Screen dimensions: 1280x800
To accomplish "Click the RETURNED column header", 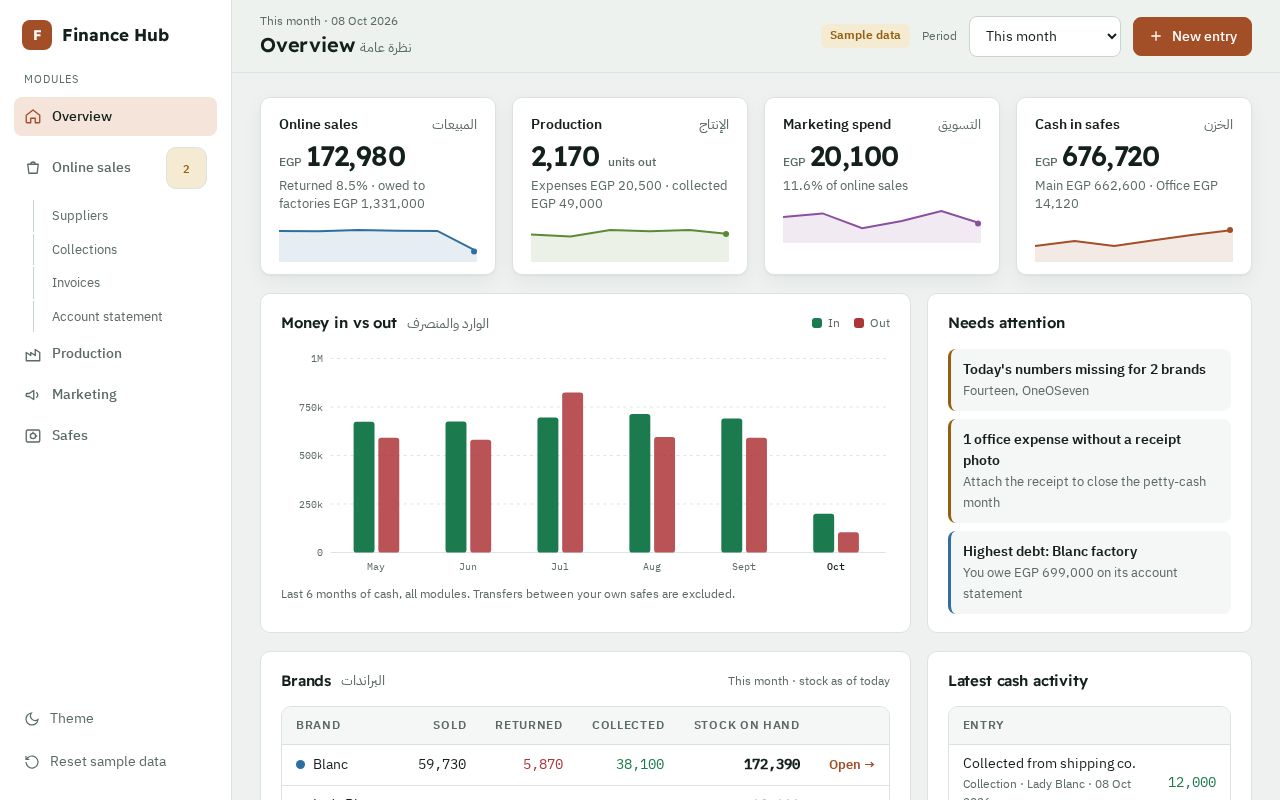I will [x=529, y=726].
